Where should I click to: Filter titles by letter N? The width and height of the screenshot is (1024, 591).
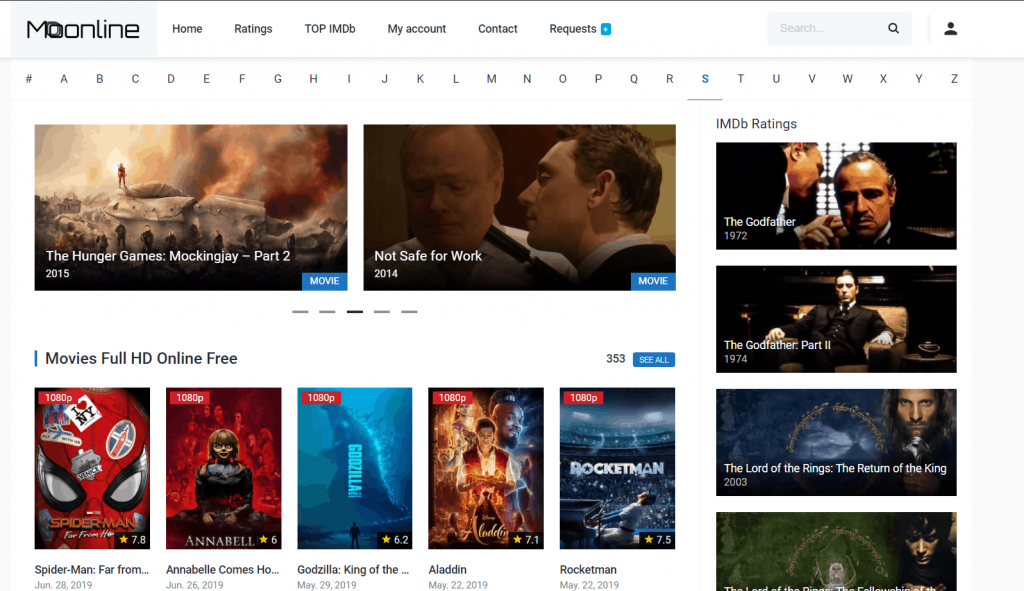(527, 79)
